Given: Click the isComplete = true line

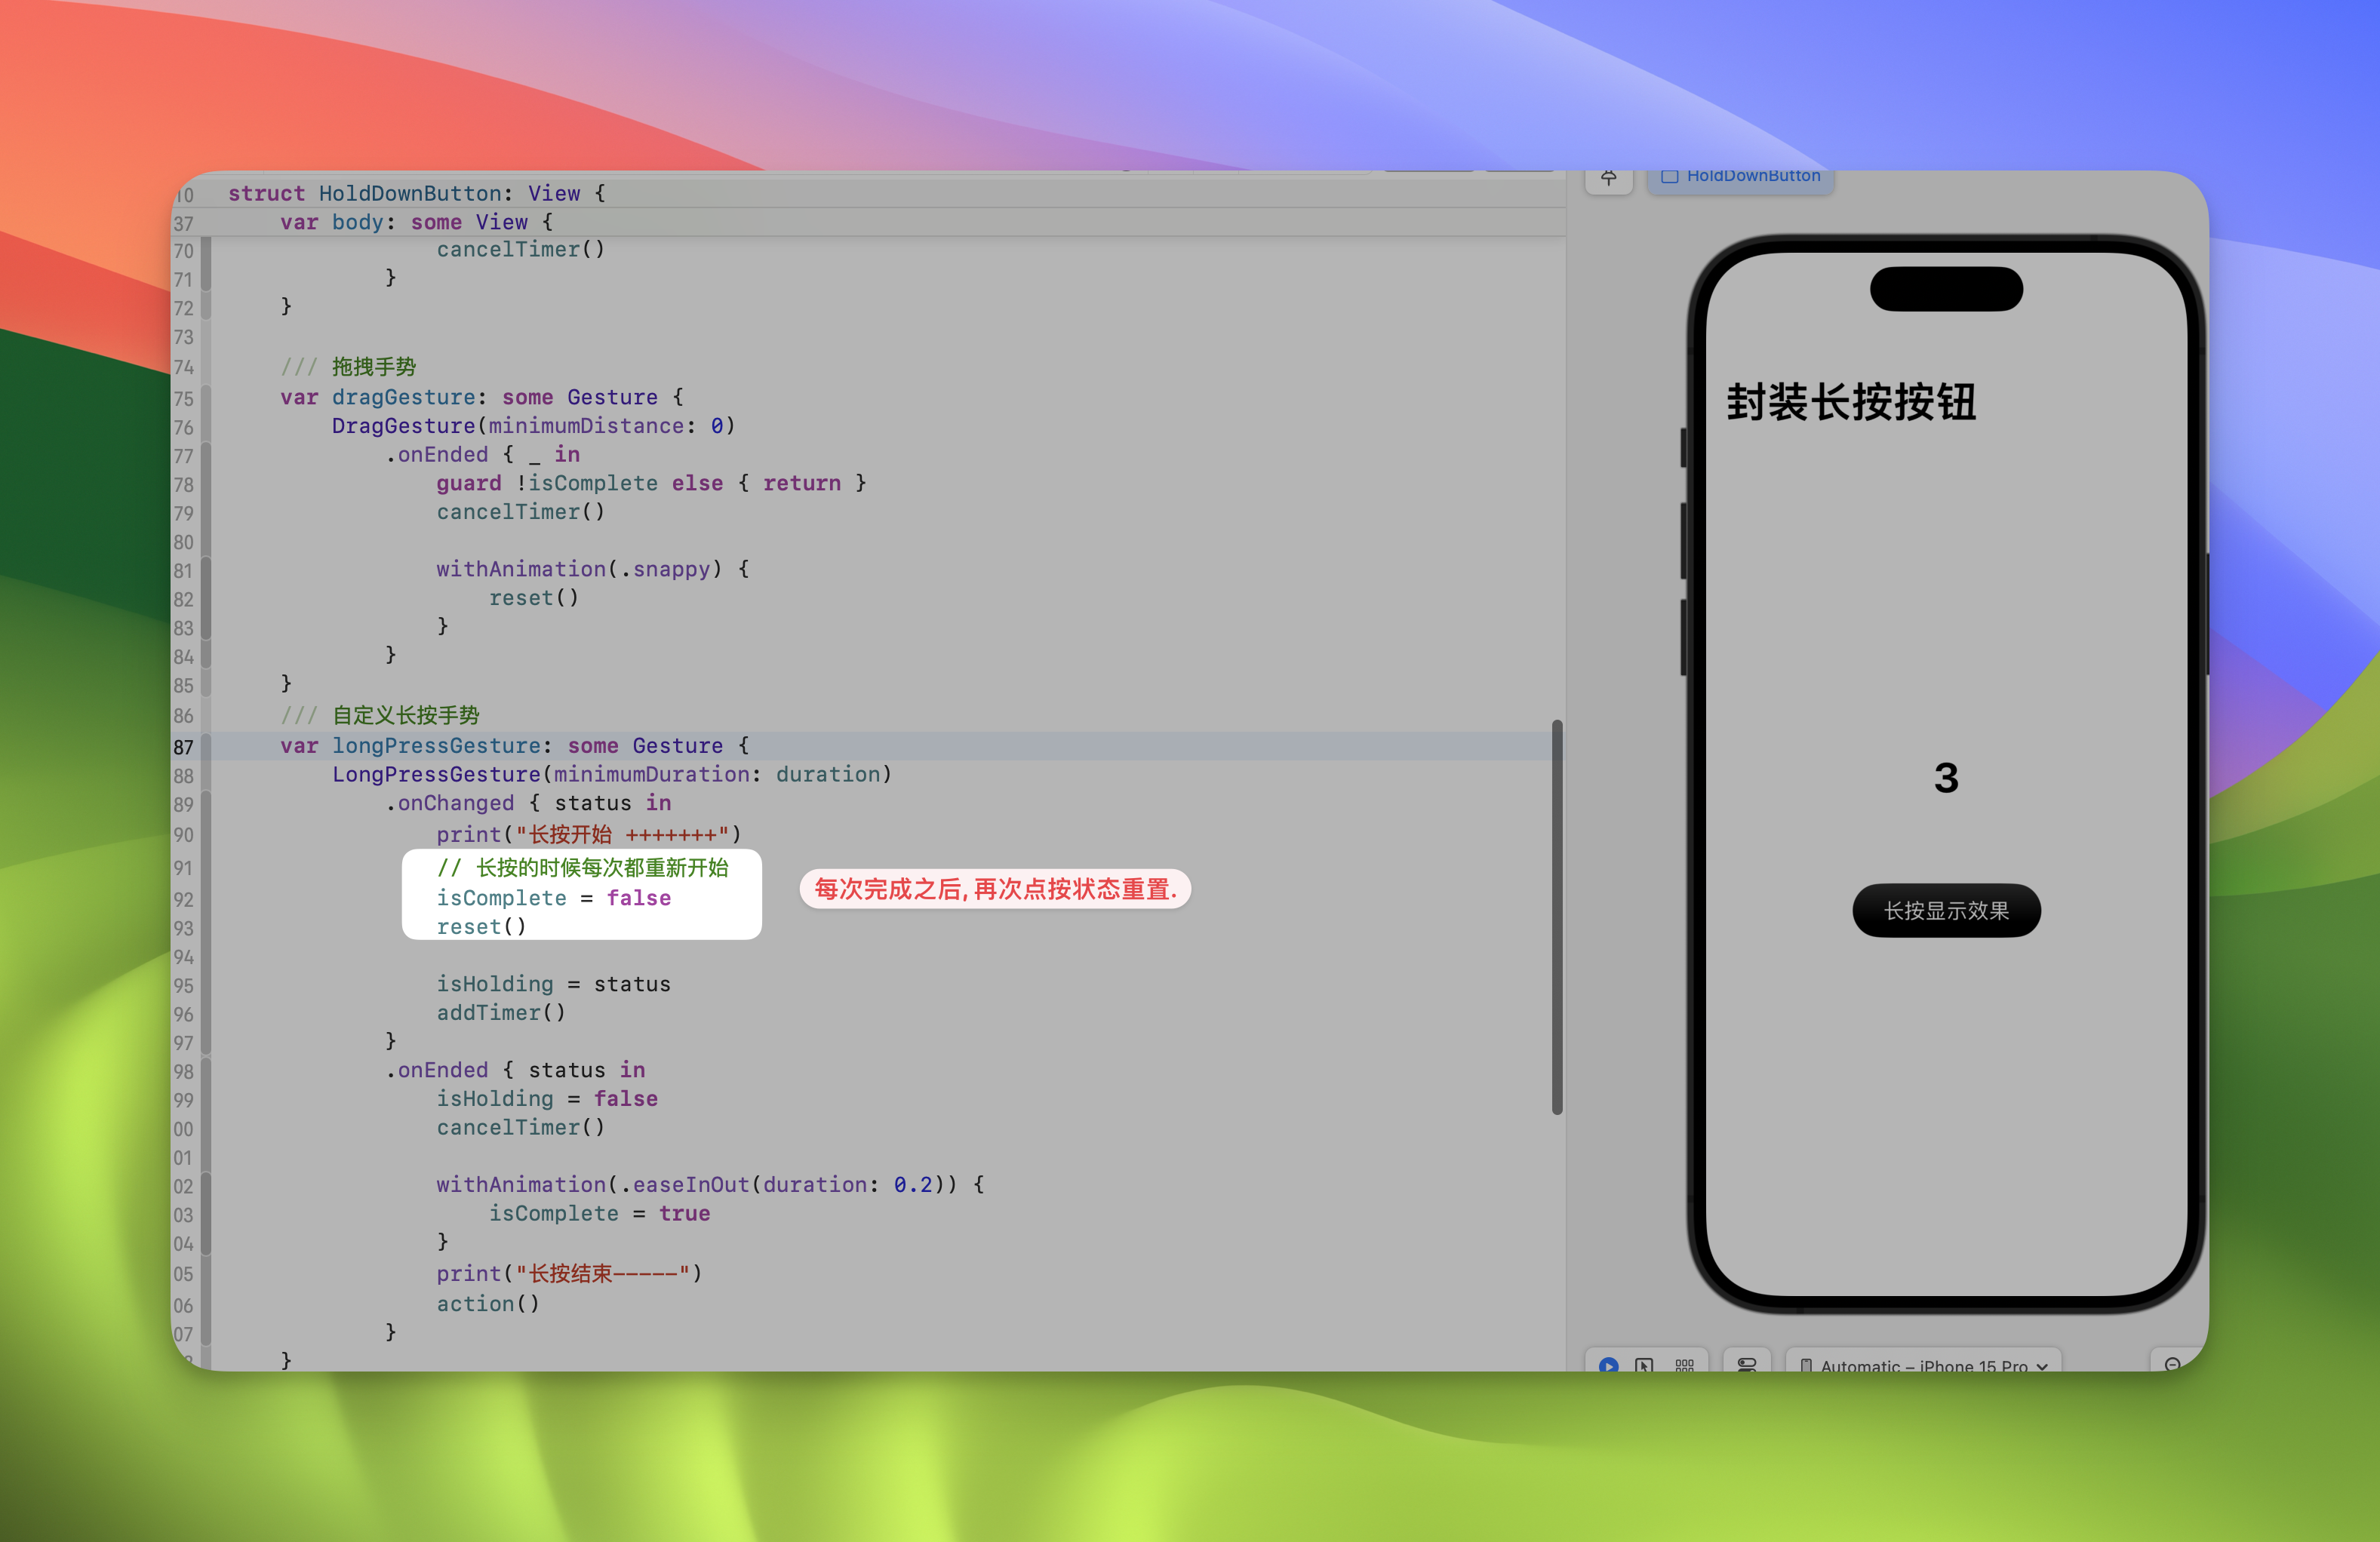Looking at the screenshot, I should [x=599, y=1214].
